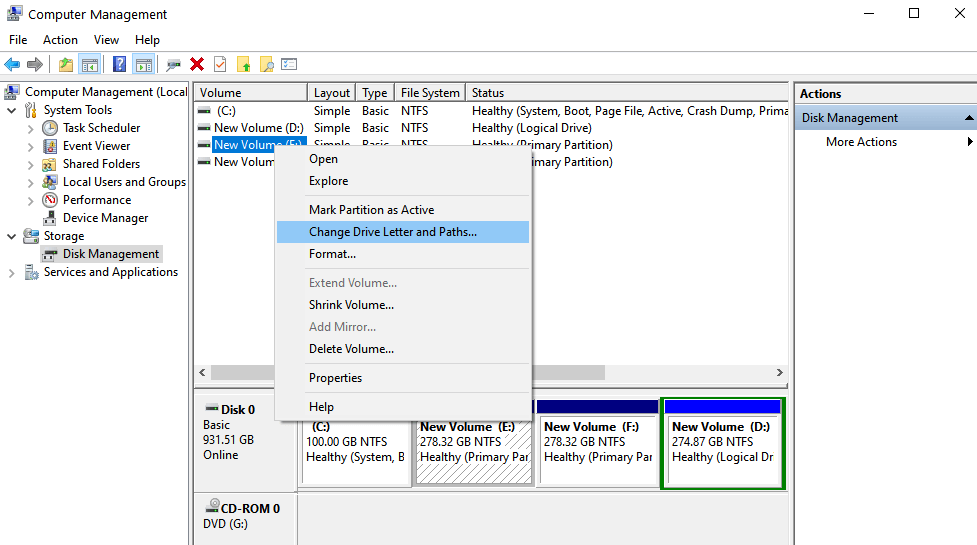Expand the Event Viewer tree node
This screenshot has height=545, width=977.
coord(29,146)
